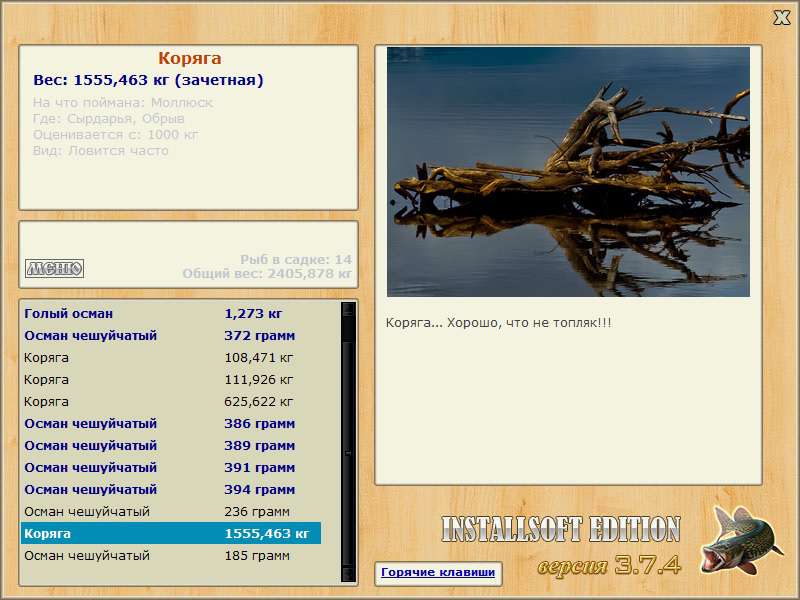Select the Осман чешуйчатый 185 грамм row
The image size is (800, 600).
171,555
